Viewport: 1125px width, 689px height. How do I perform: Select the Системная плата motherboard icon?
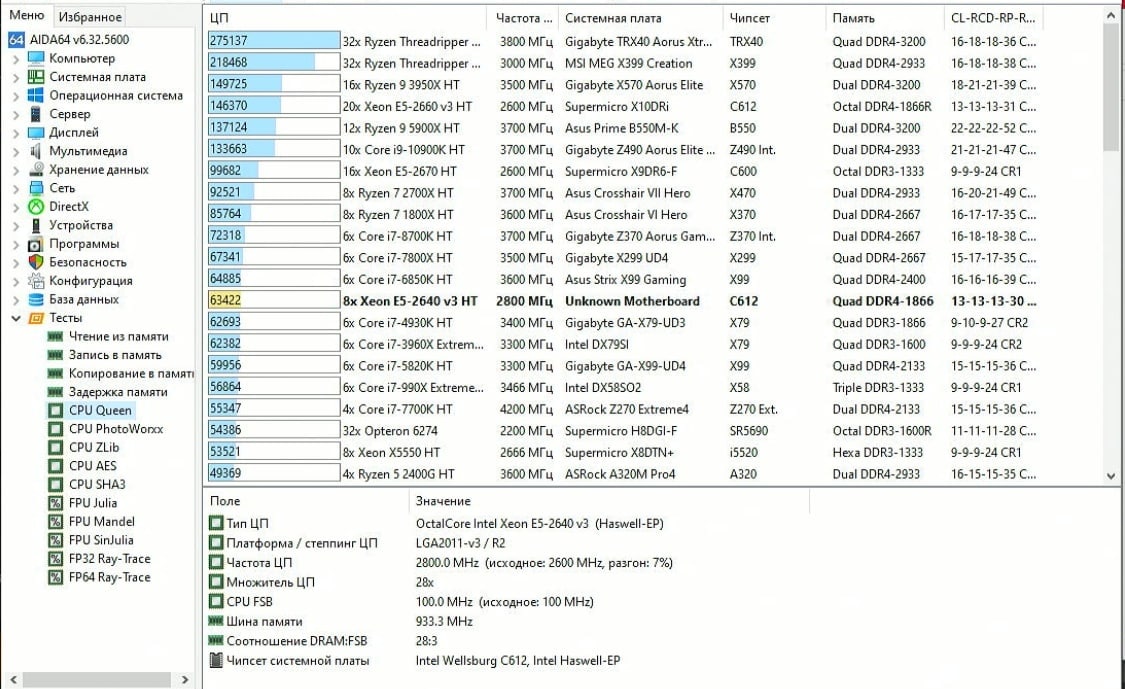tap(35, 77)
